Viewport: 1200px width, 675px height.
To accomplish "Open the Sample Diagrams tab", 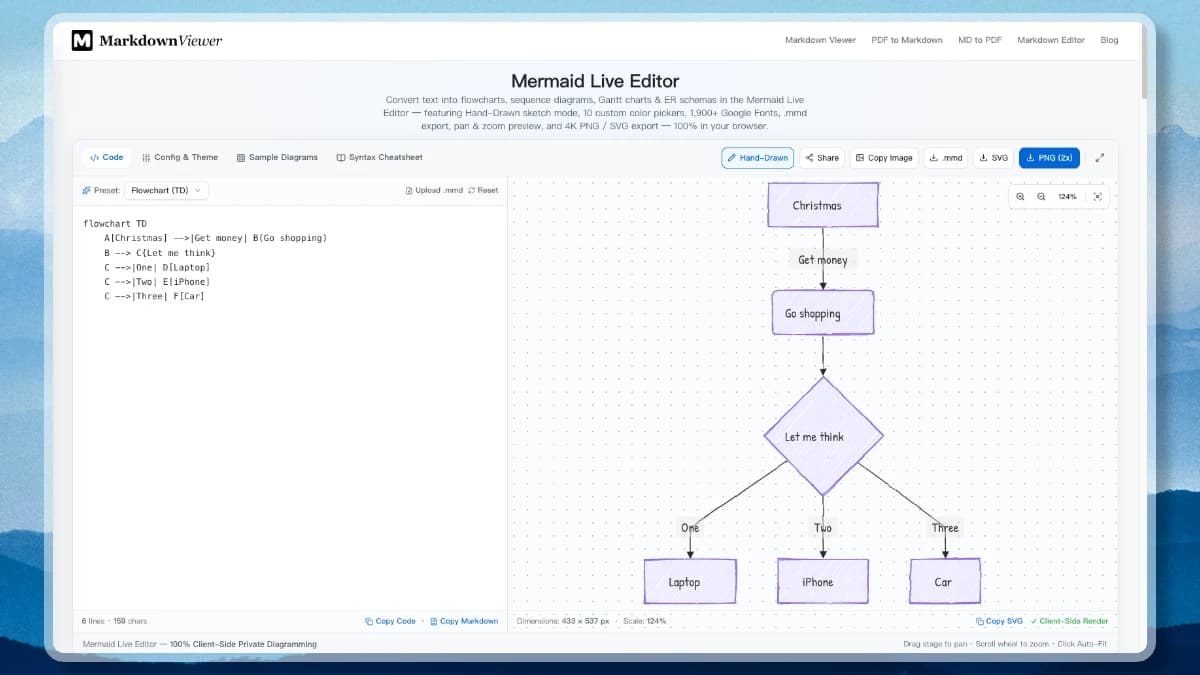I will 277,157.
